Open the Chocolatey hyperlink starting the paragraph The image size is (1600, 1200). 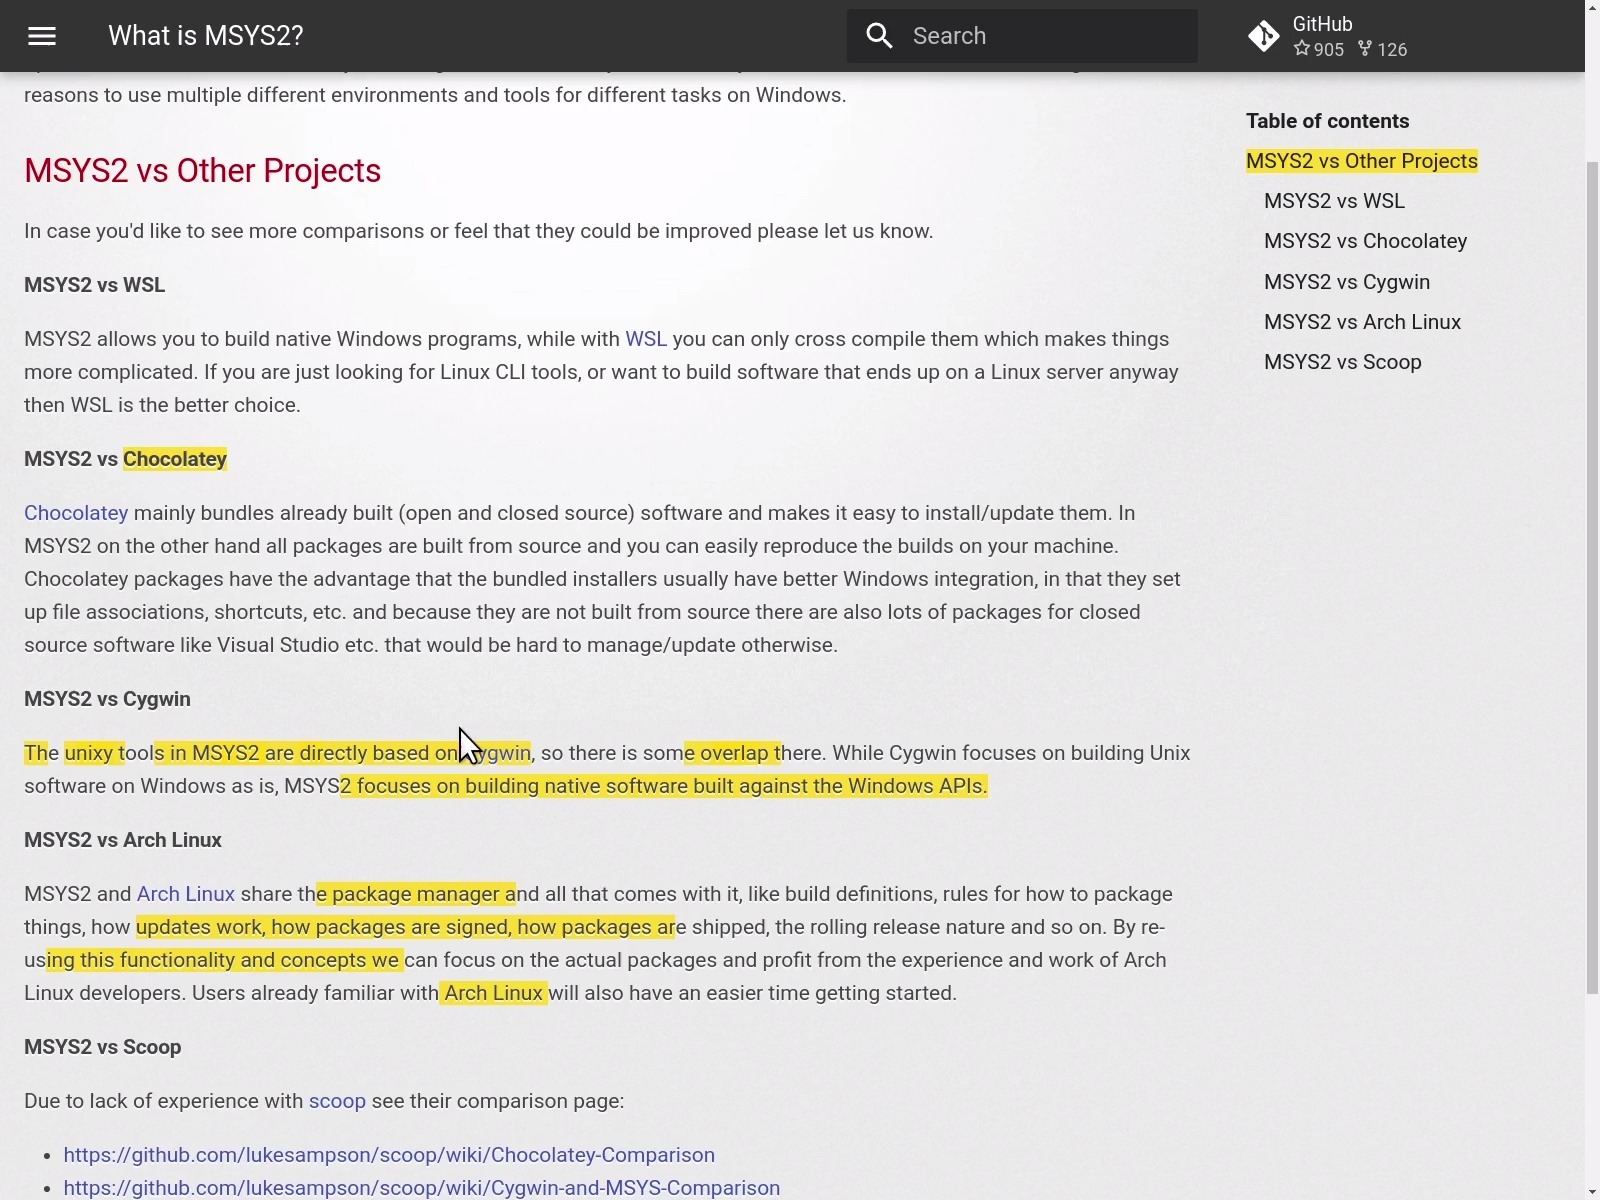pos(76,513)
